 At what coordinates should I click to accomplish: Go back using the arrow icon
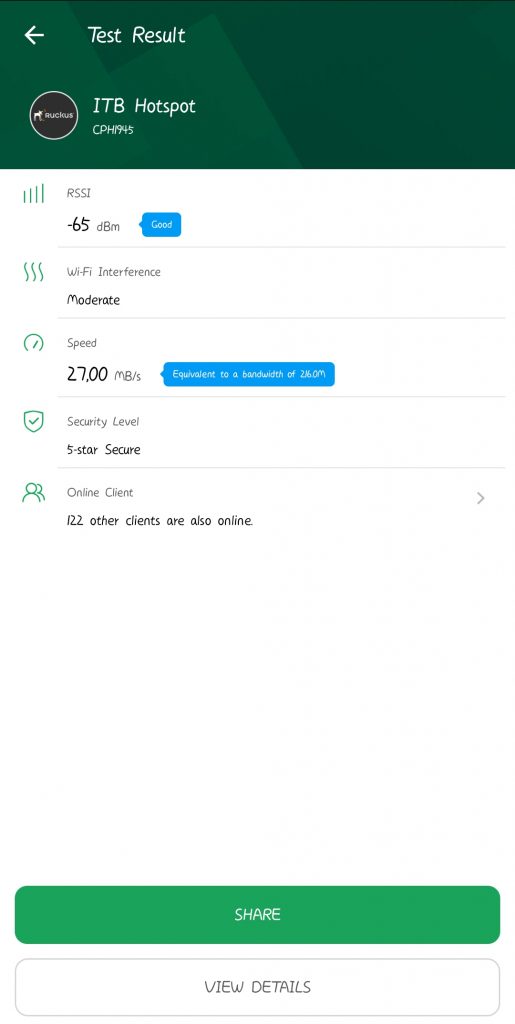[x=34, y=35]
